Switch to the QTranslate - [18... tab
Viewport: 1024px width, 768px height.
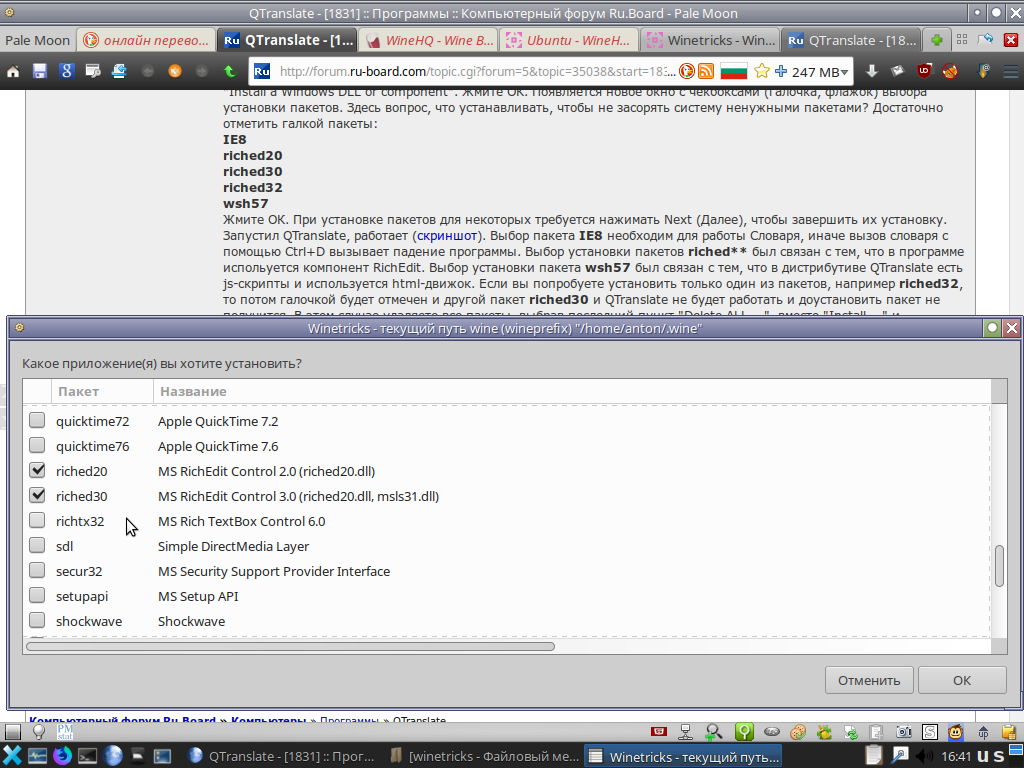pyautogui.click(x=852, y=40)
